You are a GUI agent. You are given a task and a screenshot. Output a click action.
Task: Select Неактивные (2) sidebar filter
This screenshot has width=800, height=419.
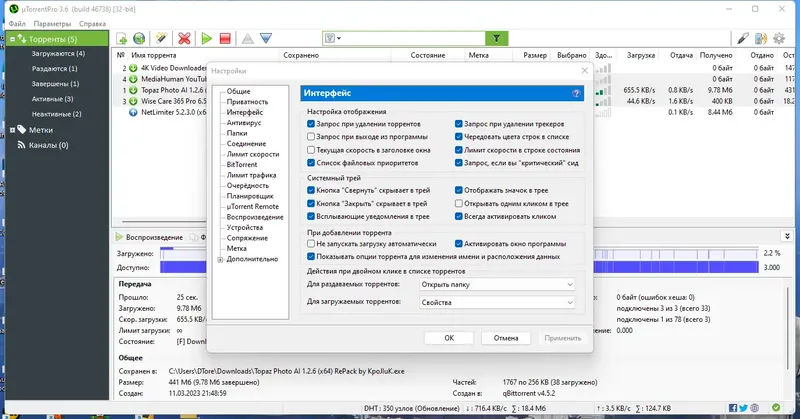[56, 114]
